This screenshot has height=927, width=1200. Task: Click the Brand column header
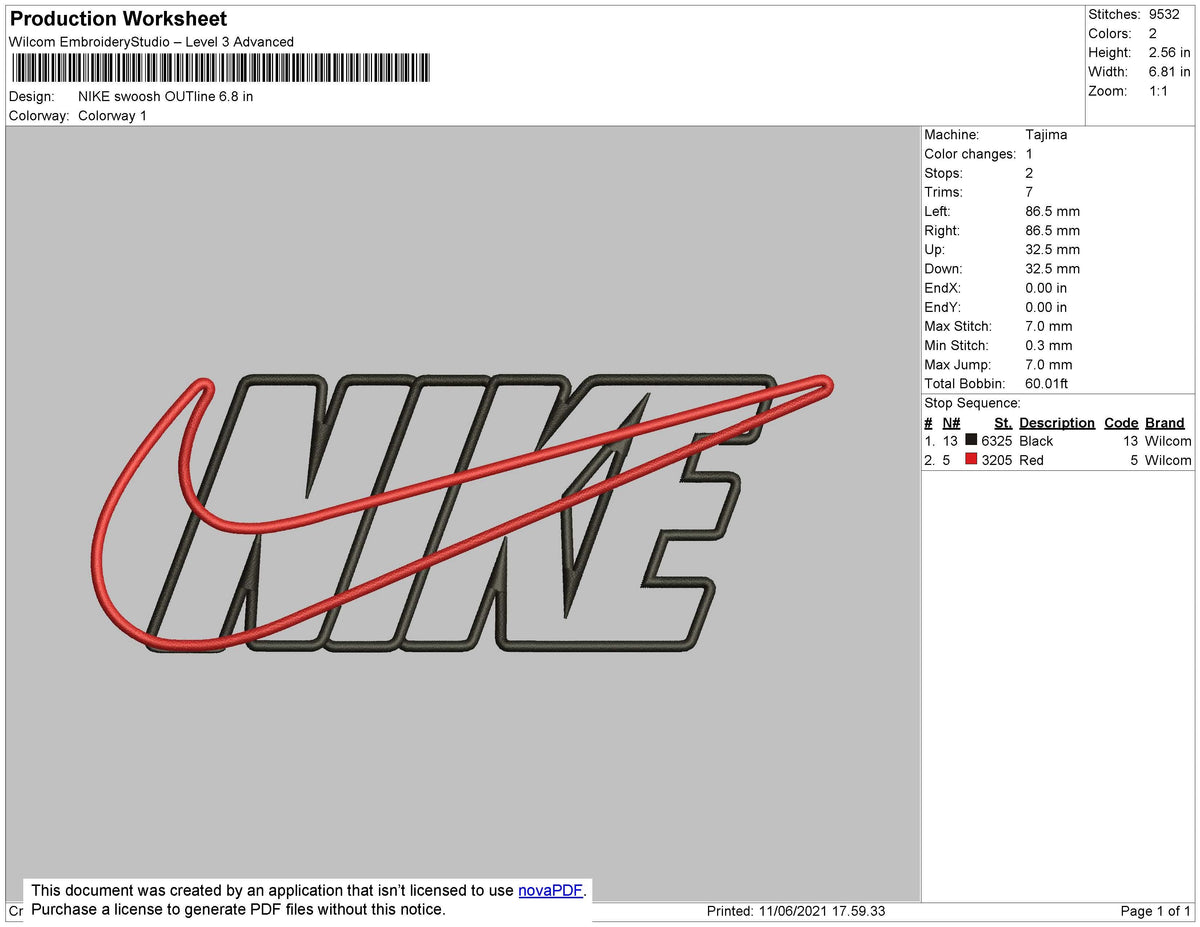tap(1164, 422)
